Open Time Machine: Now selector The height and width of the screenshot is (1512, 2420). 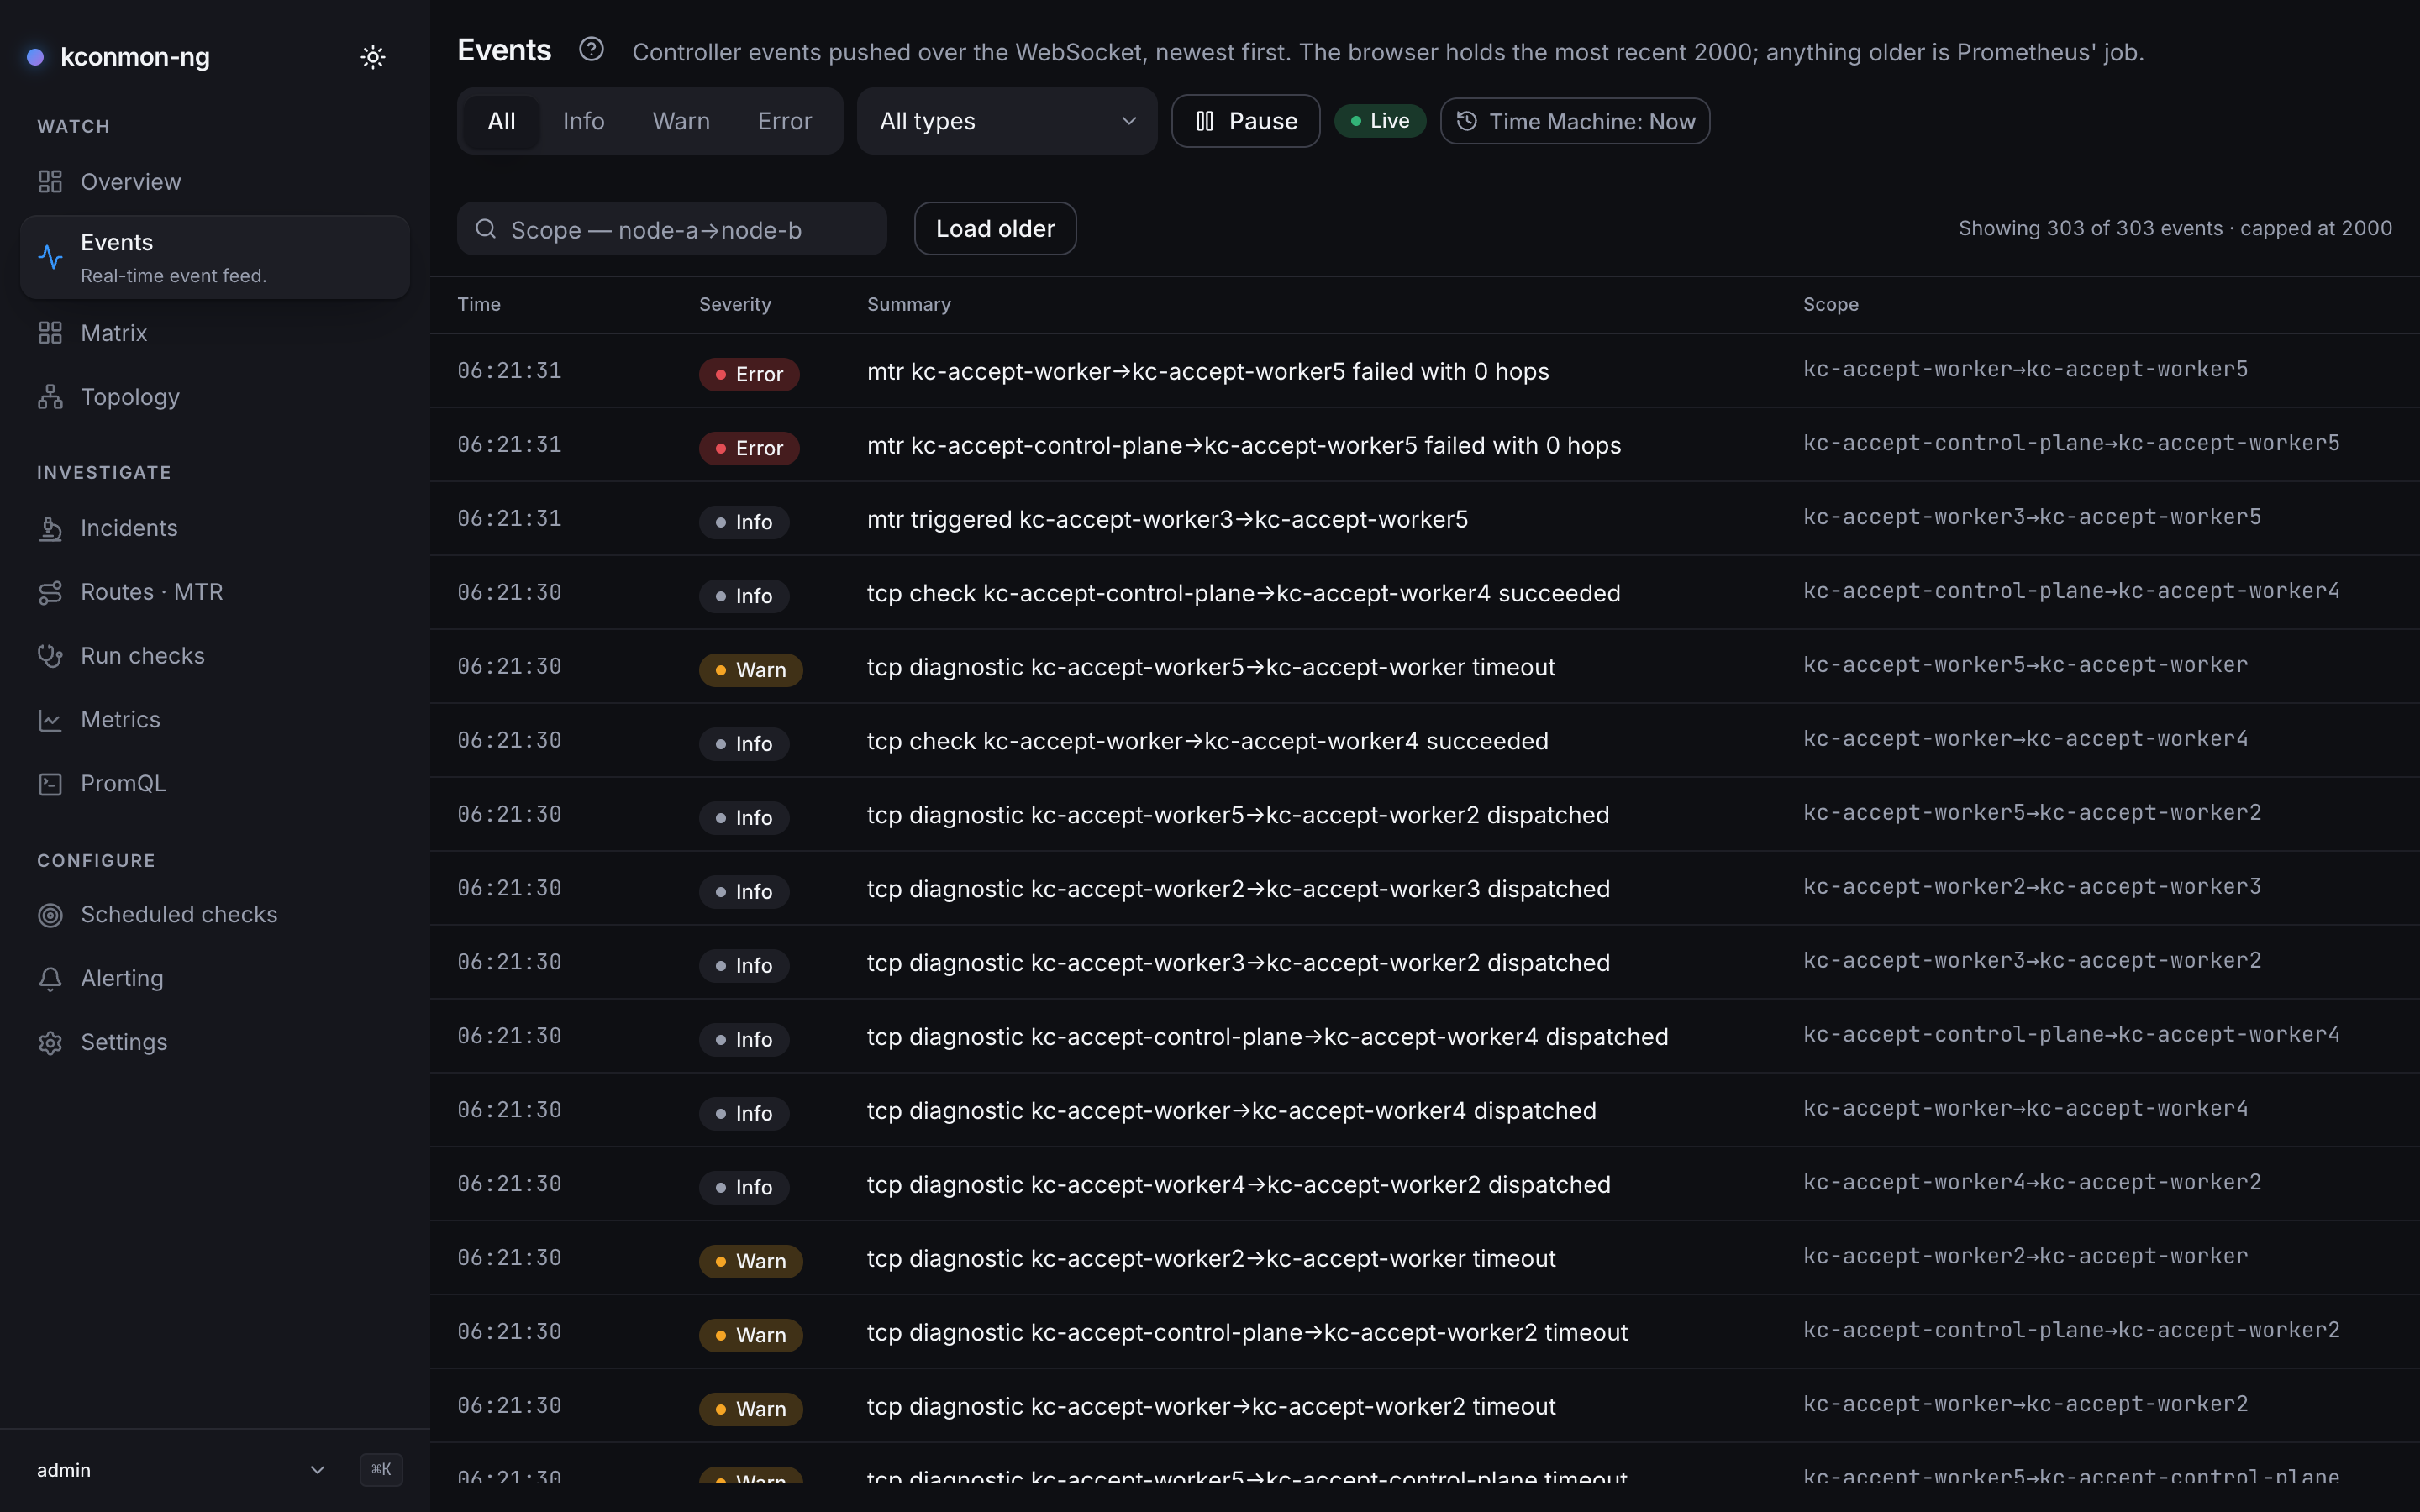click(1575, 121)
